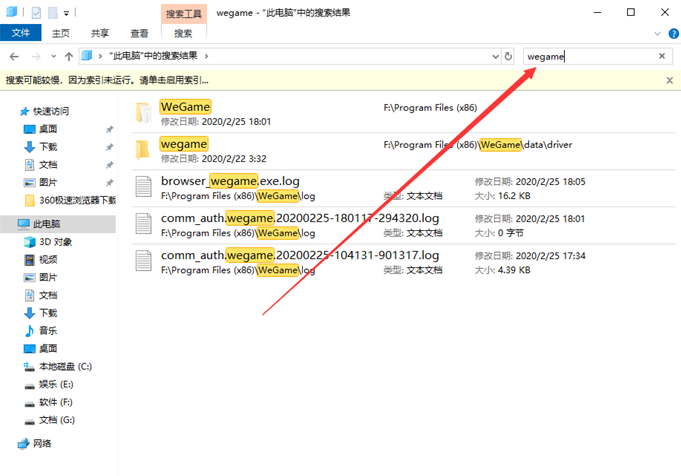Open the Help question mark icon
The image size is (681, 476).
pos(674,33)
